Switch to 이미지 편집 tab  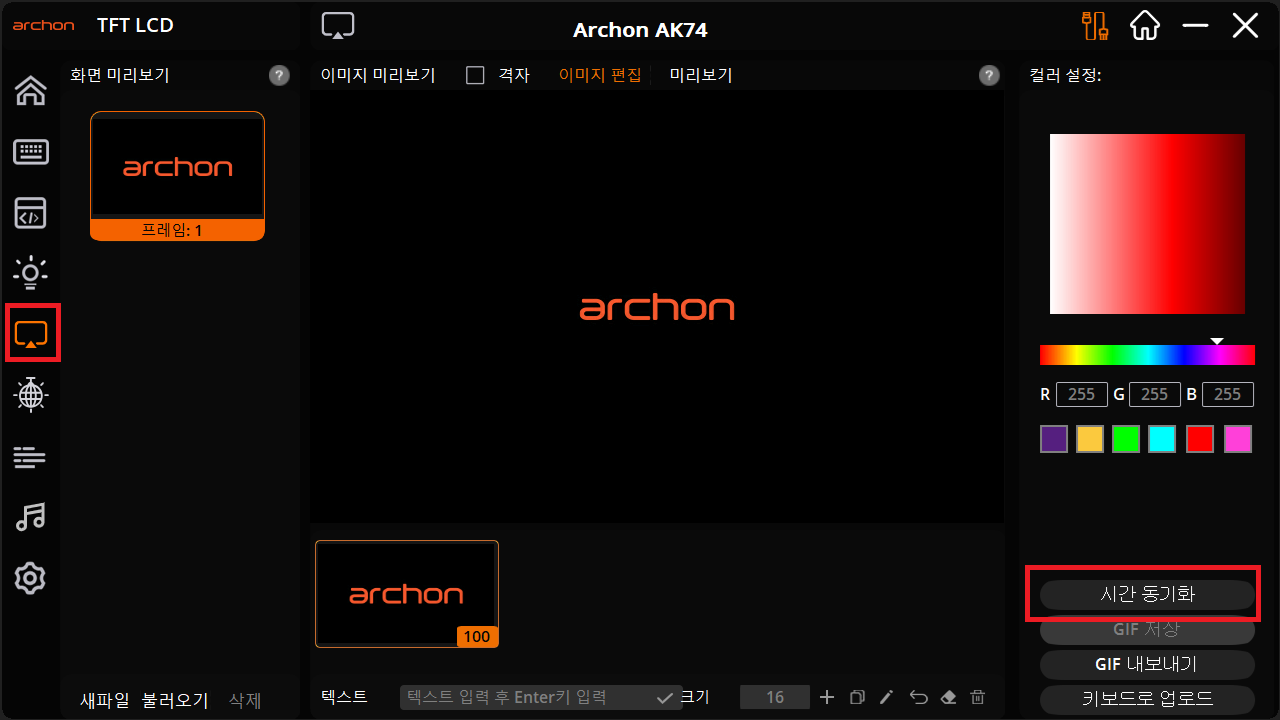pyautogui.click(x=600, y=75)
